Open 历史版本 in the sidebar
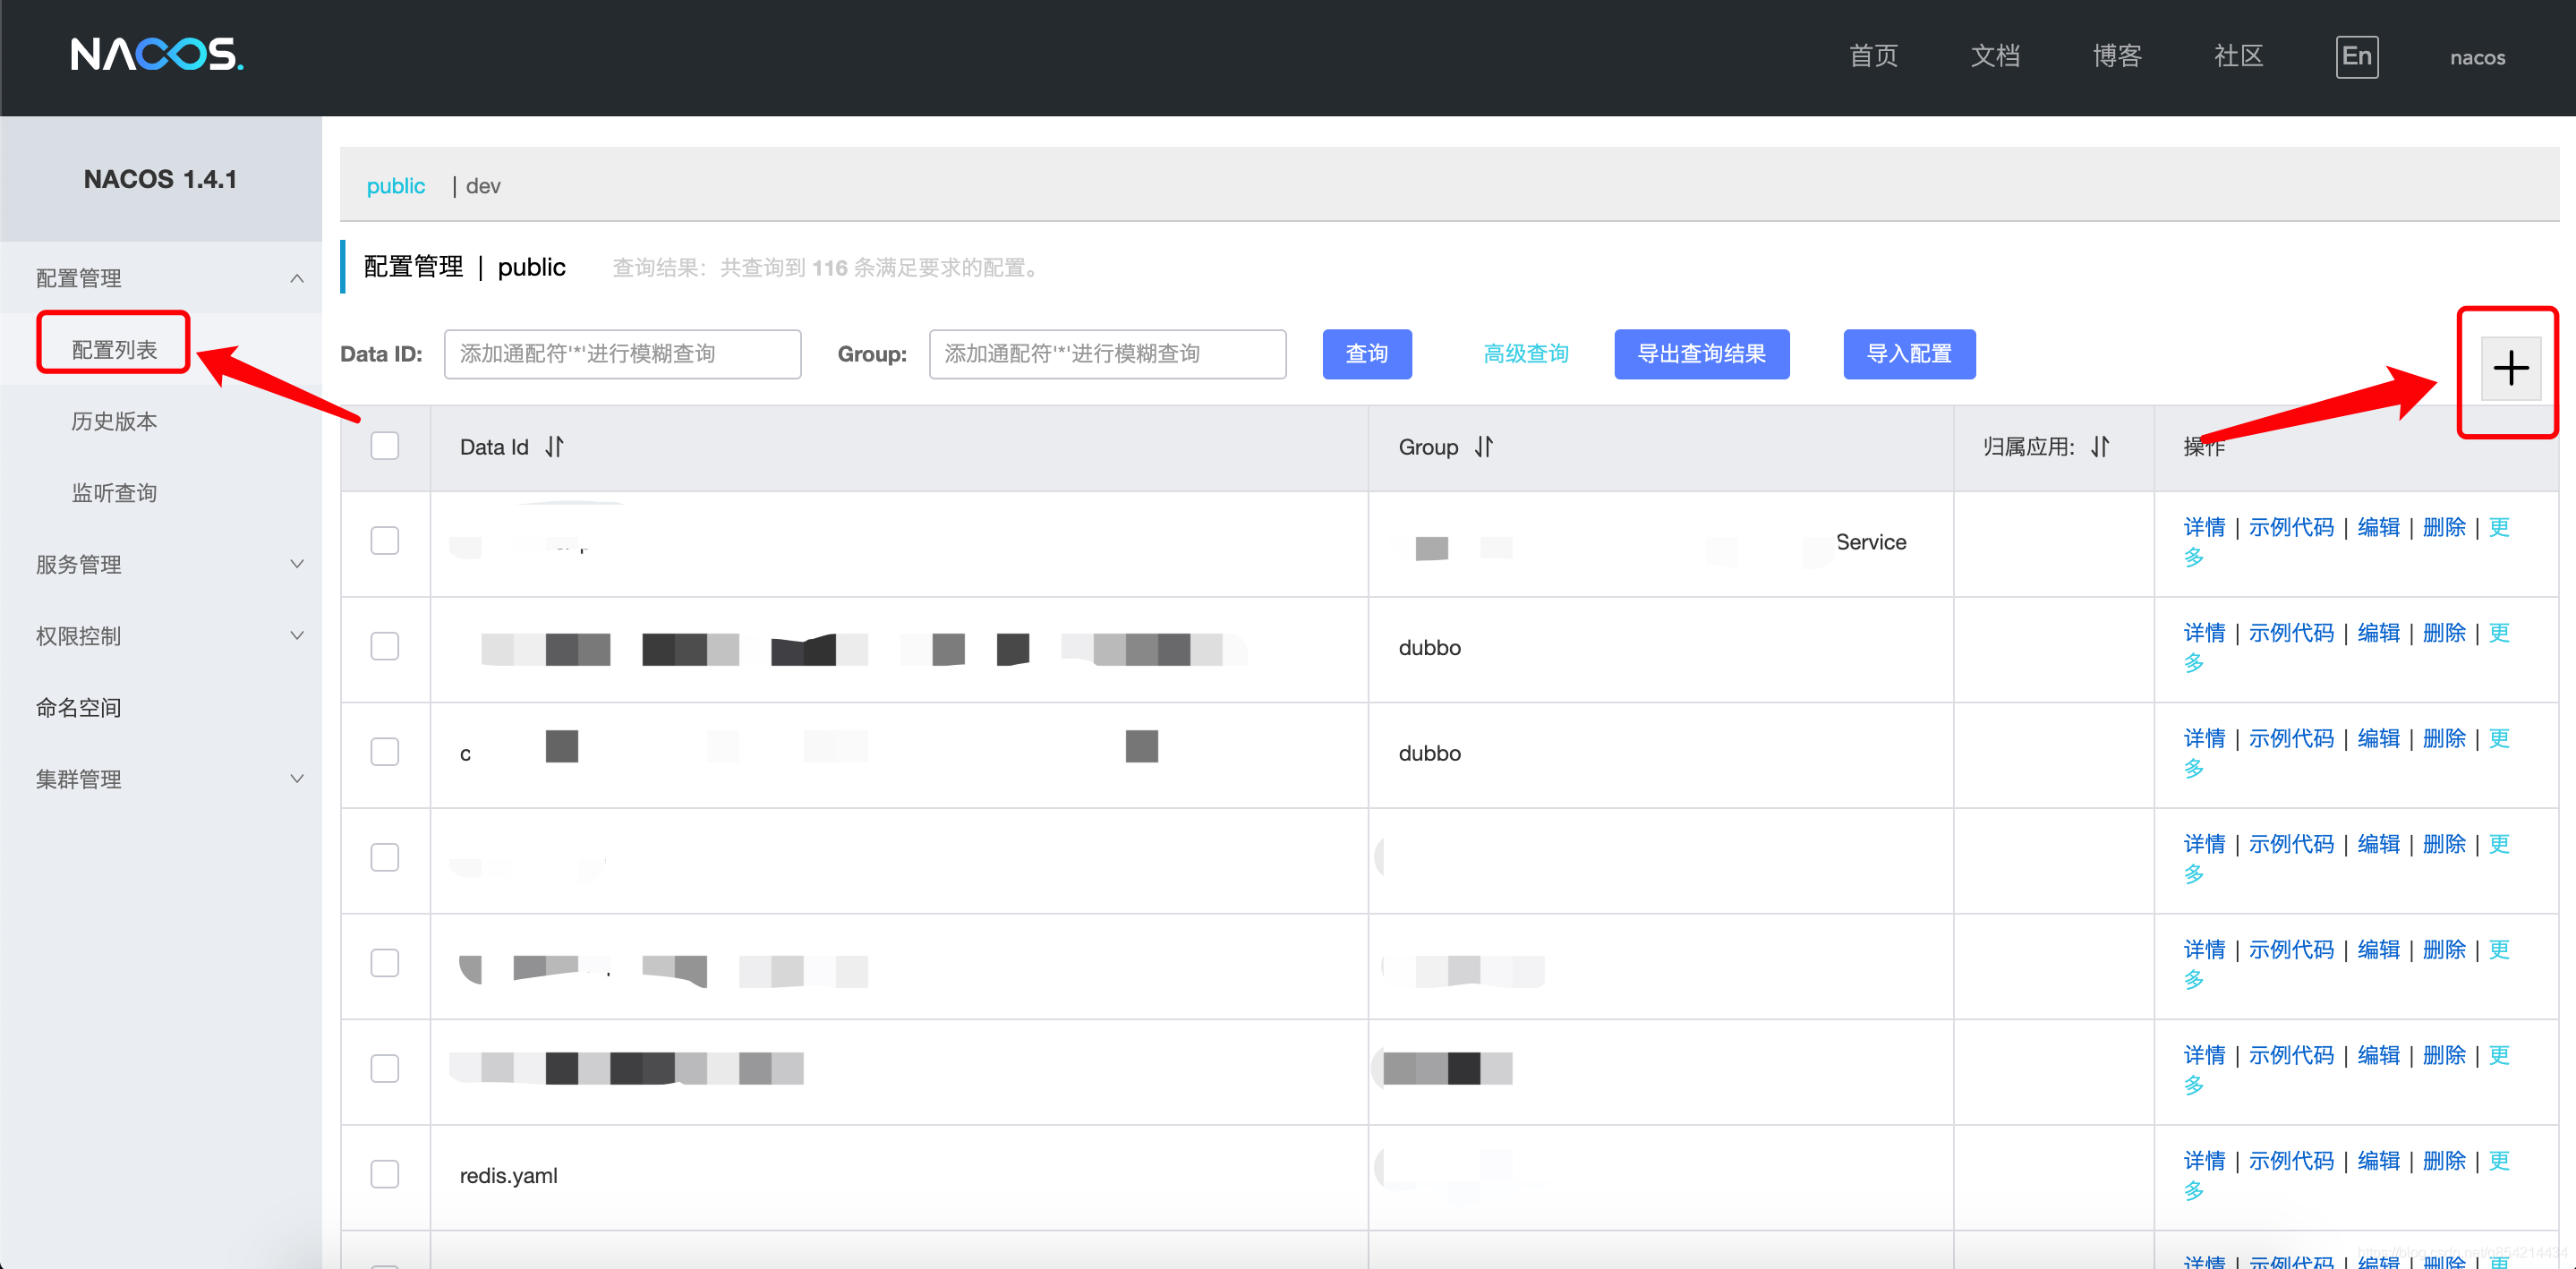The width and height of the screenshot is (2576, 1269). [114, 422]
